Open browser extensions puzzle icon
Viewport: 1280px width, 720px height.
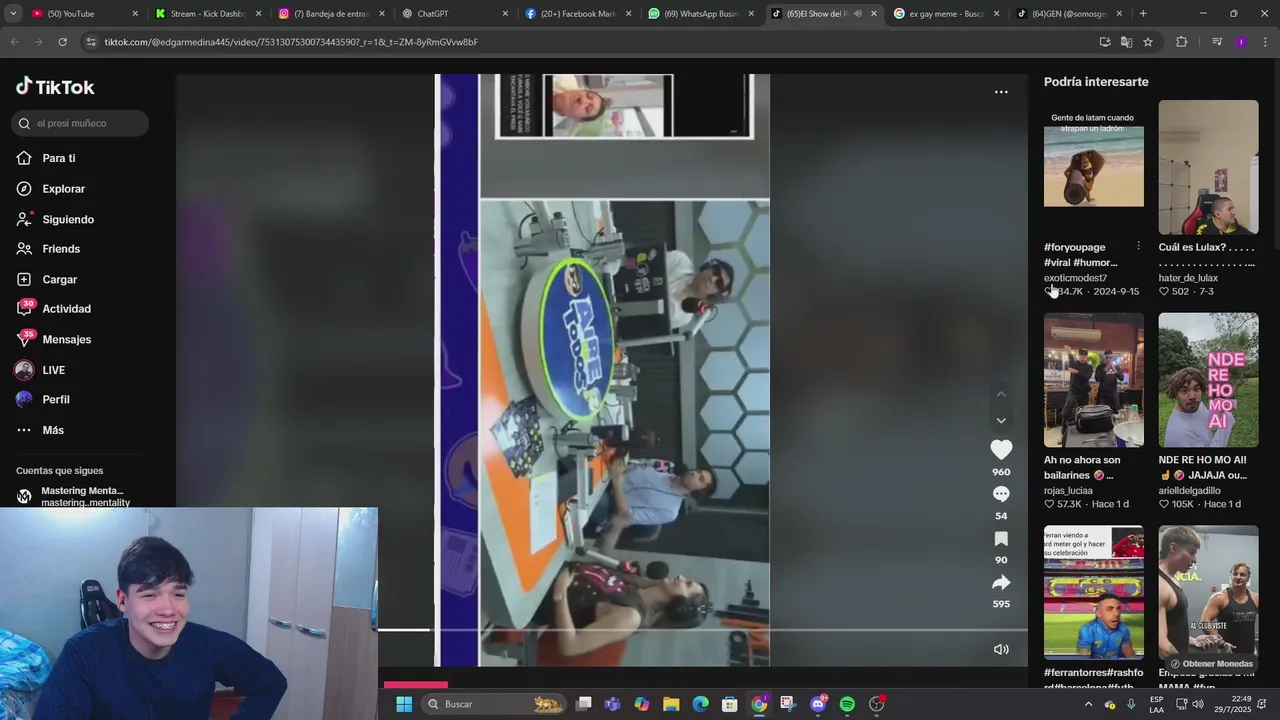(1182, 42)
